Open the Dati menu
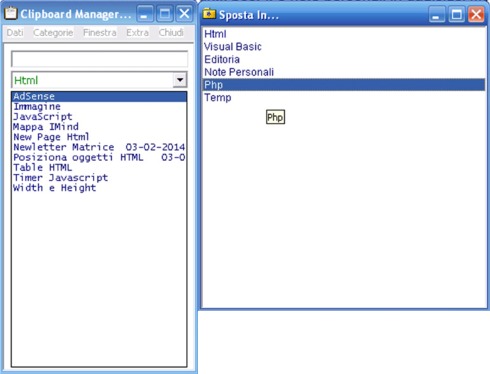490x374 pixels. (15, 33)
